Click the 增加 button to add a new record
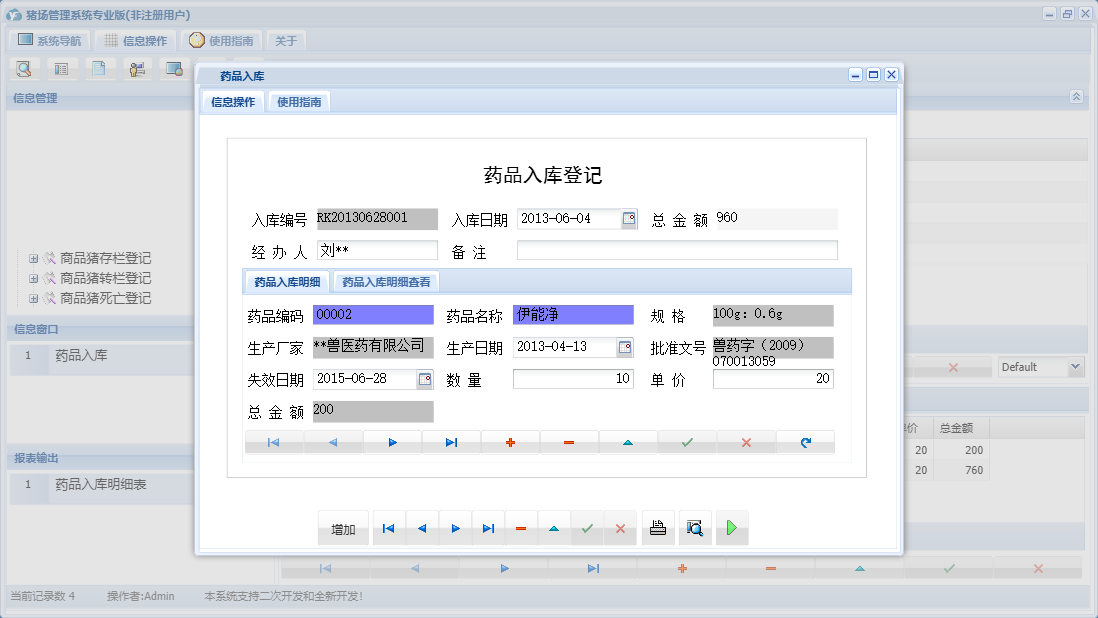This screenshot has width=1098, height=618. [x=343, y=527]
